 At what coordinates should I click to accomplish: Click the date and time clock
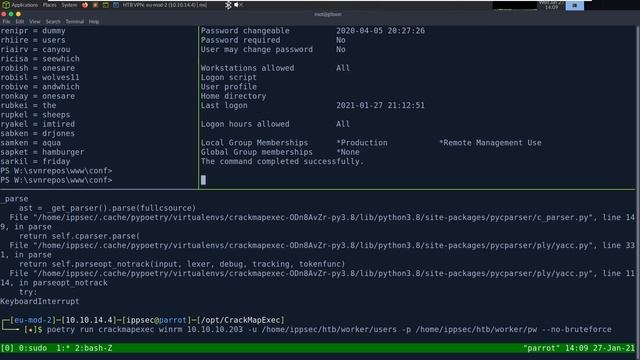[x=551, y=5]
